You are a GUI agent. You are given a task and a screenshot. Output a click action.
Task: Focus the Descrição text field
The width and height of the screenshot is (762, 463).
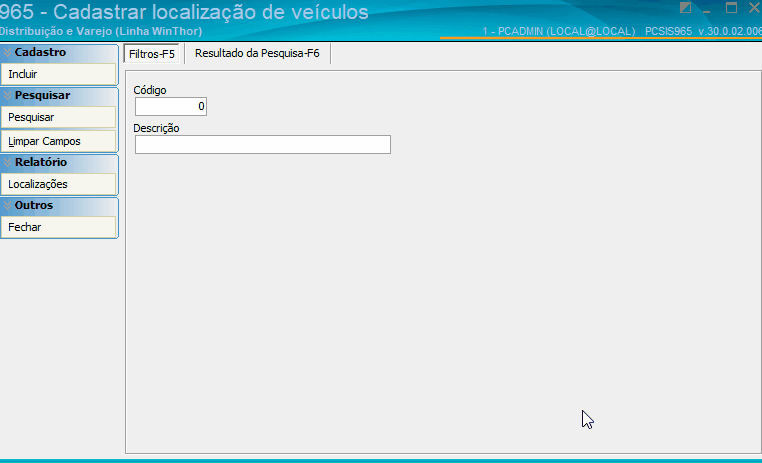(263, 144)
